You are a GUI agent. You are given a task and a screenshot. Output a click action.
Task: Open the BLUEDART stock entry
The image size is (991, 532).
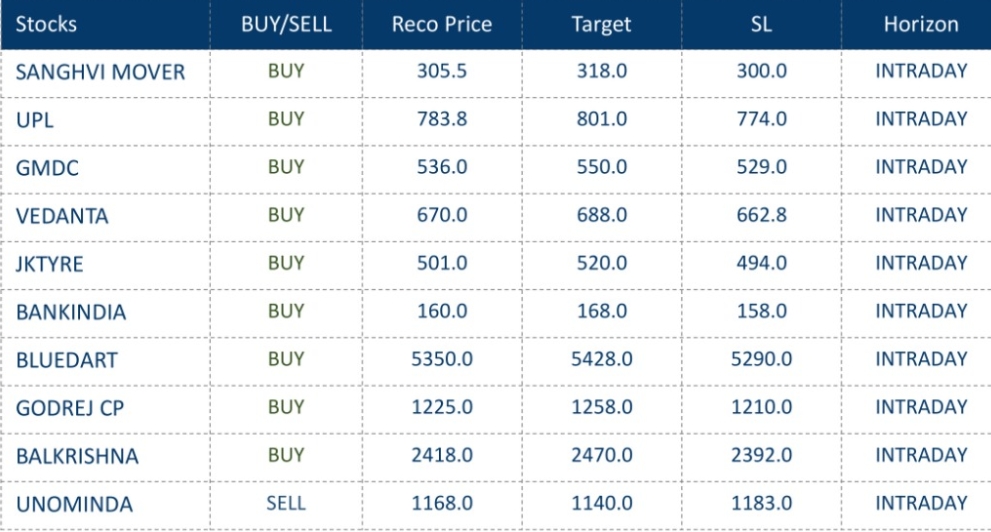tap(66, 360)
